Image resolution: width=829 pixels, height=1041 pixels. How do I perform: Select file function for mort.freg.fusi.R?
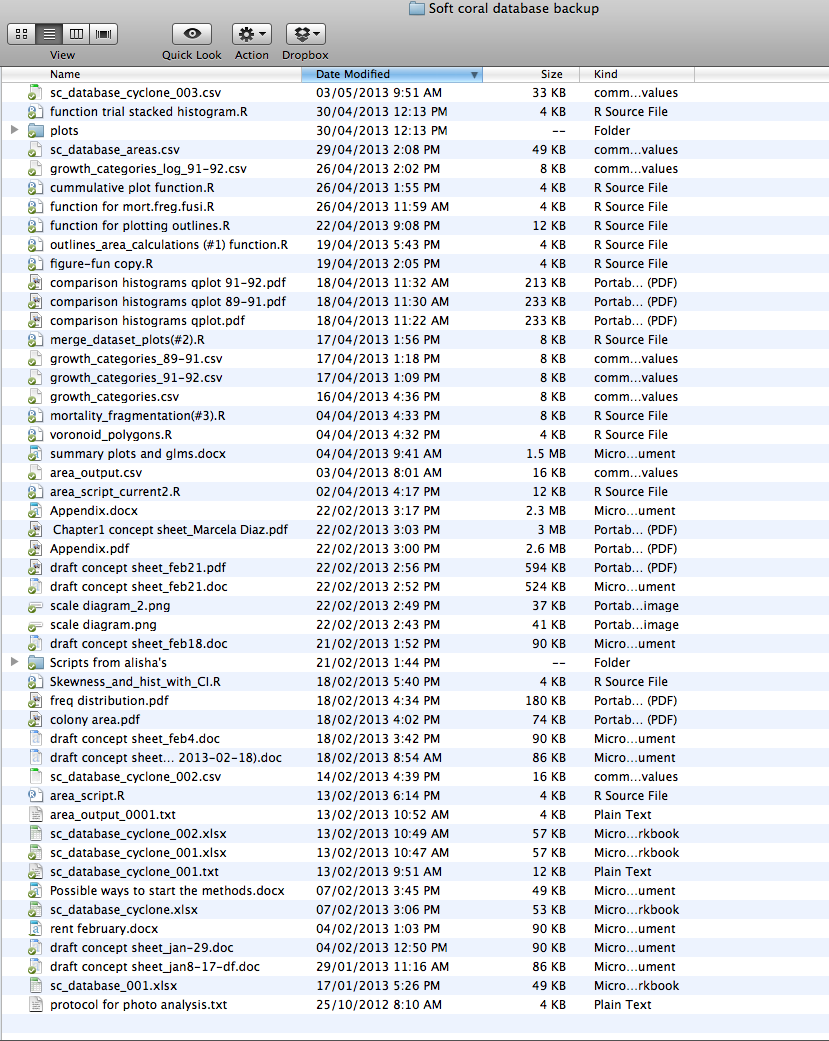pos(132,206)
